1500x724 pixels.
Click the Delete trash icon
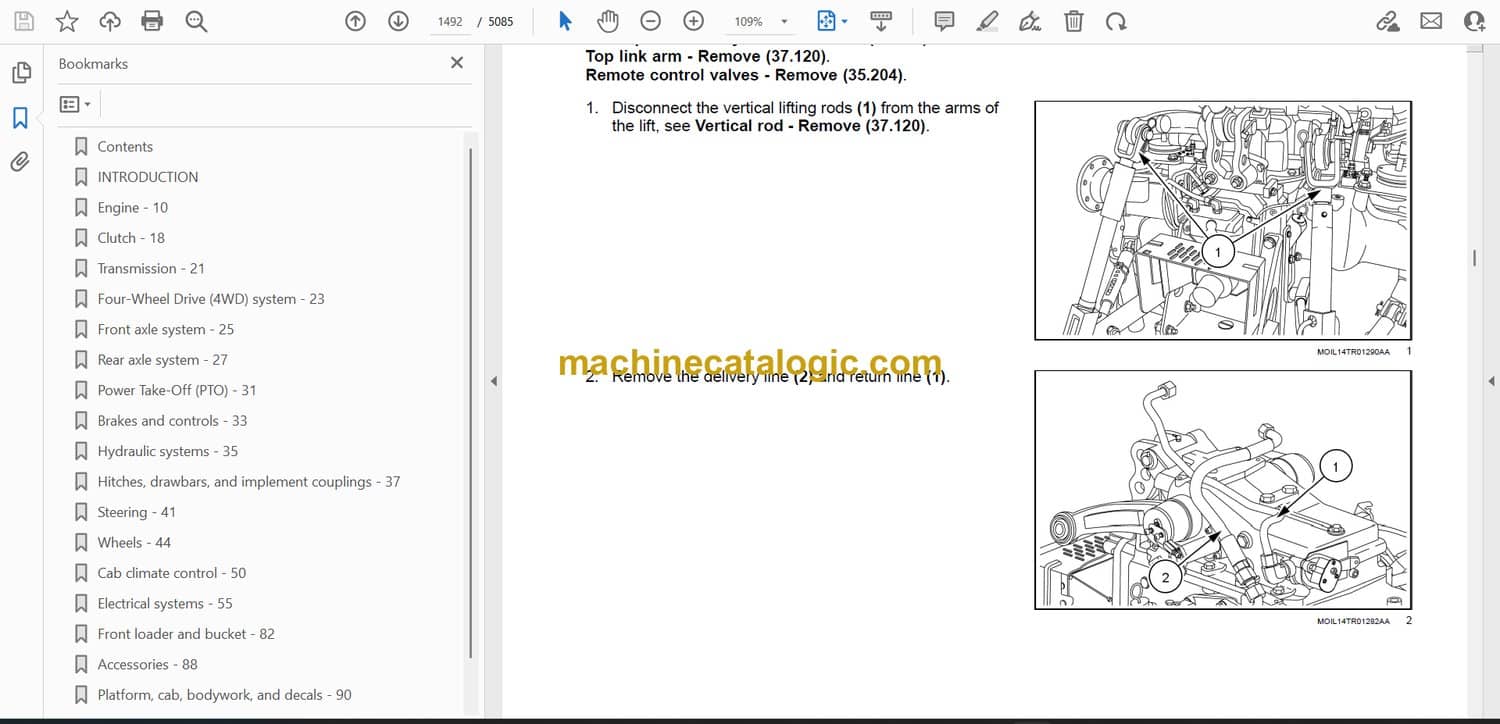click(x=1073, y=21)
